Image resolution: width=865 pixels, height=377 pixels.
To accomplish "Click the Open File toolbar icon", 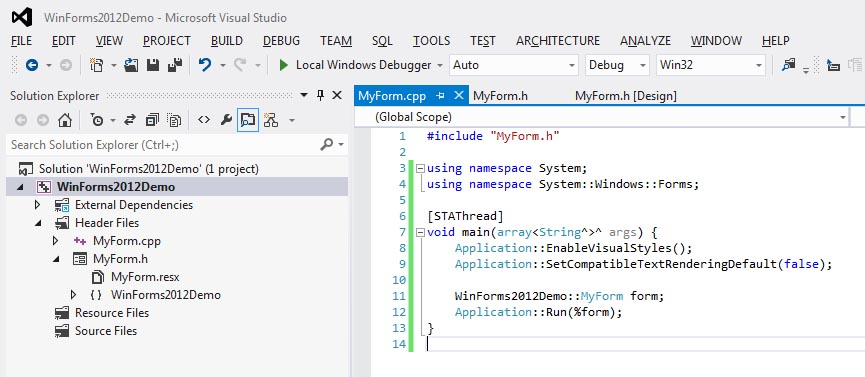I will coord(131,65).
